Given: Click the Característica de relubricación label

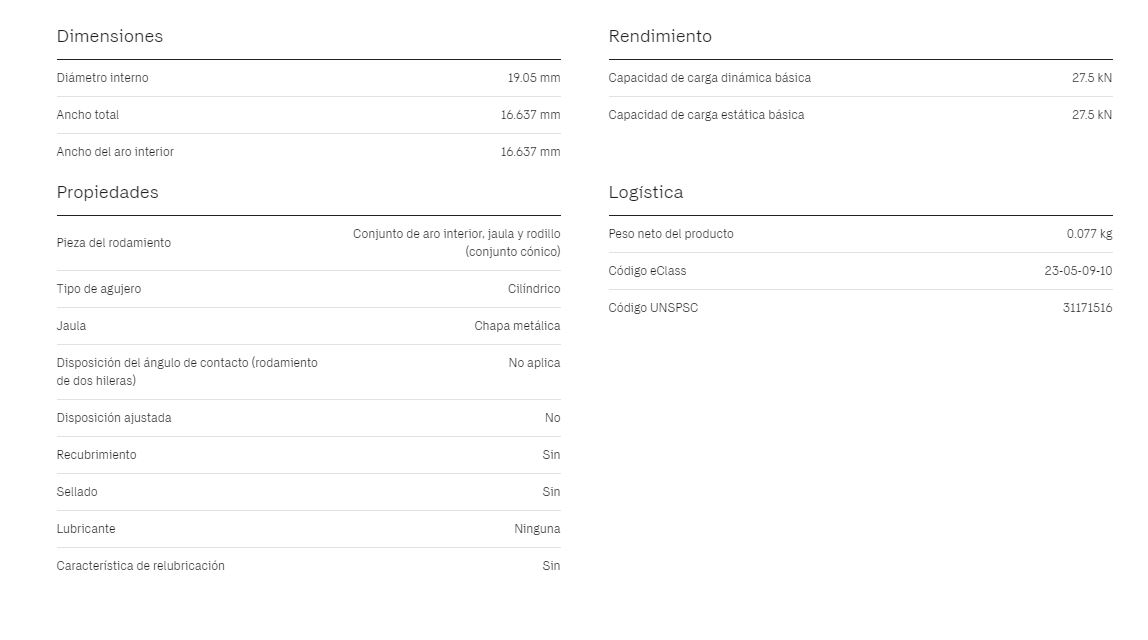Looking at the screenshot, I should (x=141, y=566).
